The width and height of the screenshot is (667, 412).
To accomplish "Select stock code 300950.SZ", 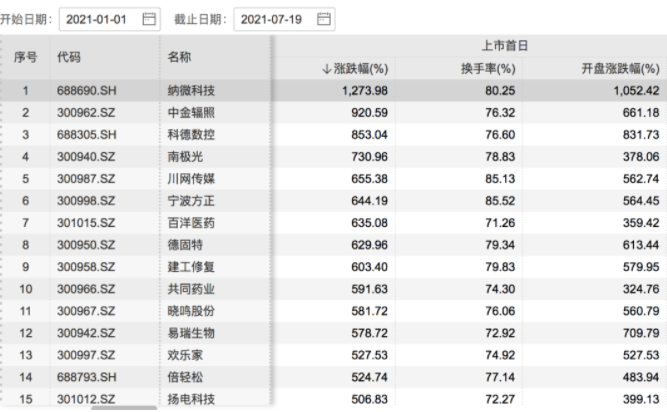I will 86,245.
